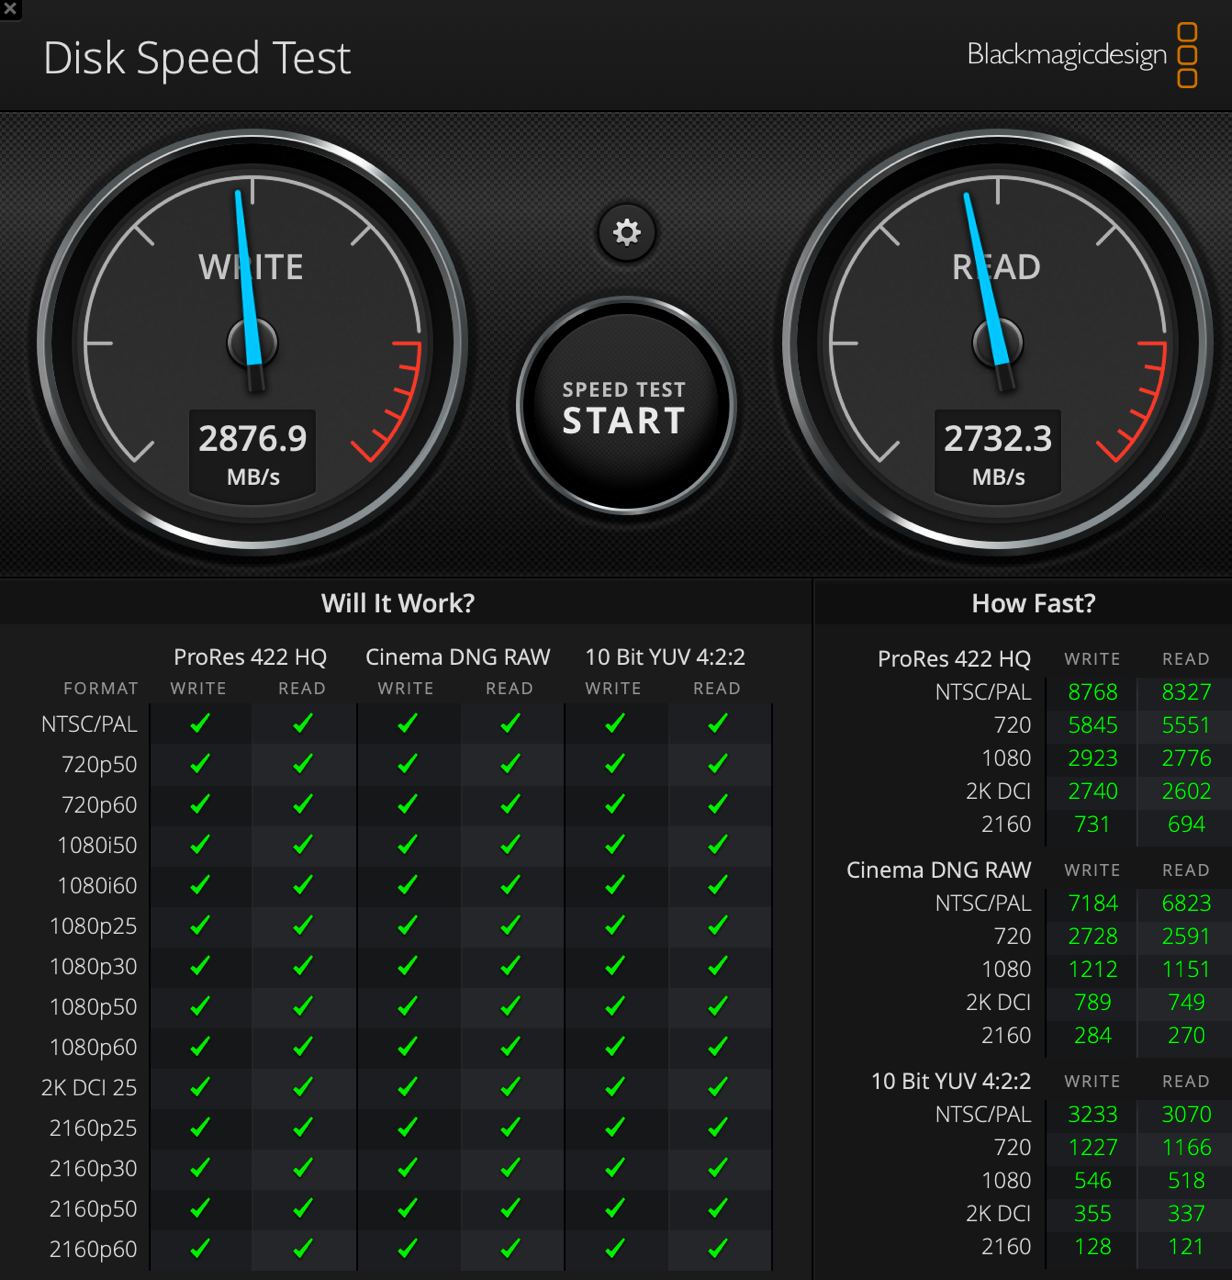Click 10 Bit YUV 720 read value 1166
Image resolution: width=1232 pixels, height=1280 pixels.
1186,1147
